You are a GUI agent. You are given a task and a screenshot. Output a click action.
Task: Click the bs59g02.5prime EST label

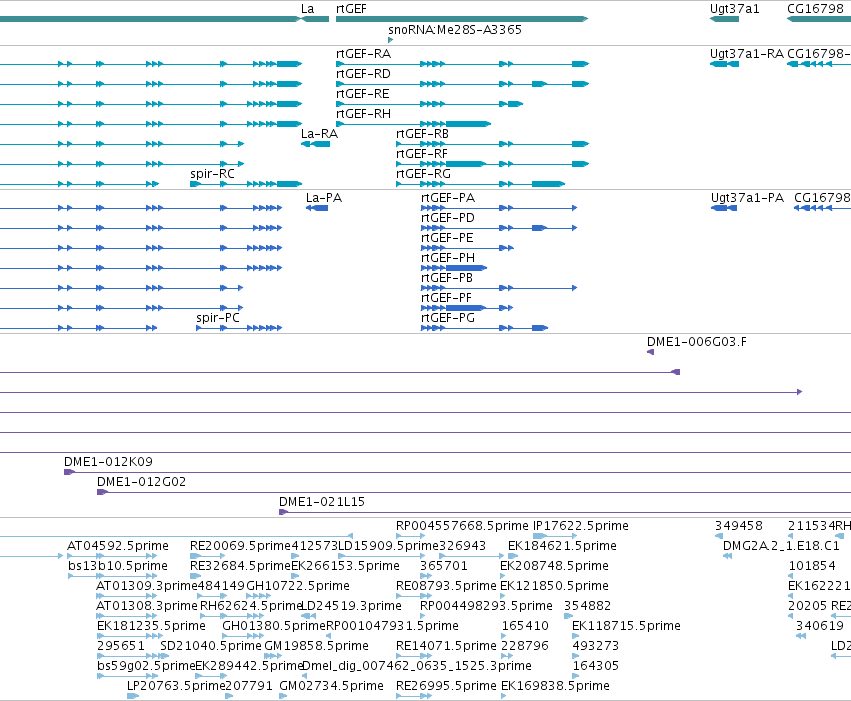[146, 666]
